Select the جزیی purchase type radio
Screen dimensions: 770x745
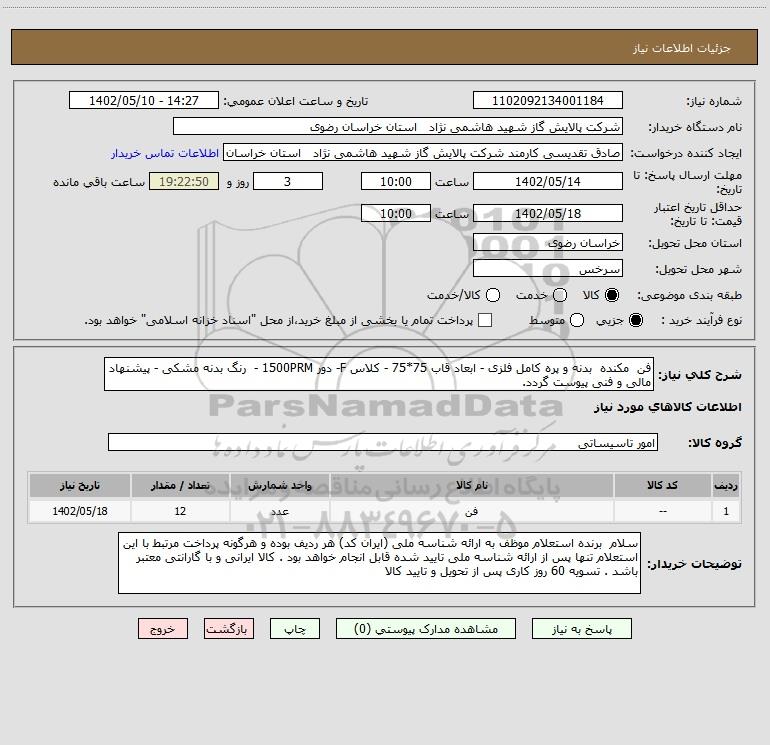point(637,320)
